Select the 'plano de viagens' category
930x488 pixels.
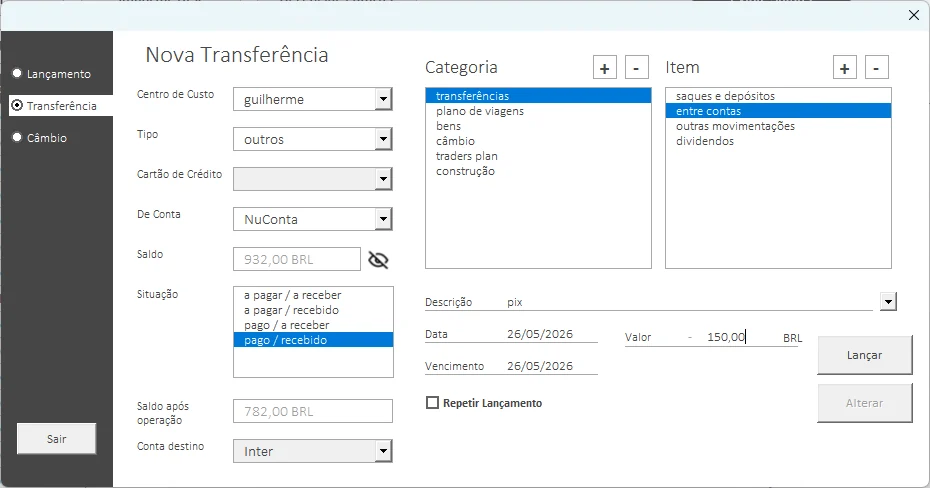click(x=538, y=111)
